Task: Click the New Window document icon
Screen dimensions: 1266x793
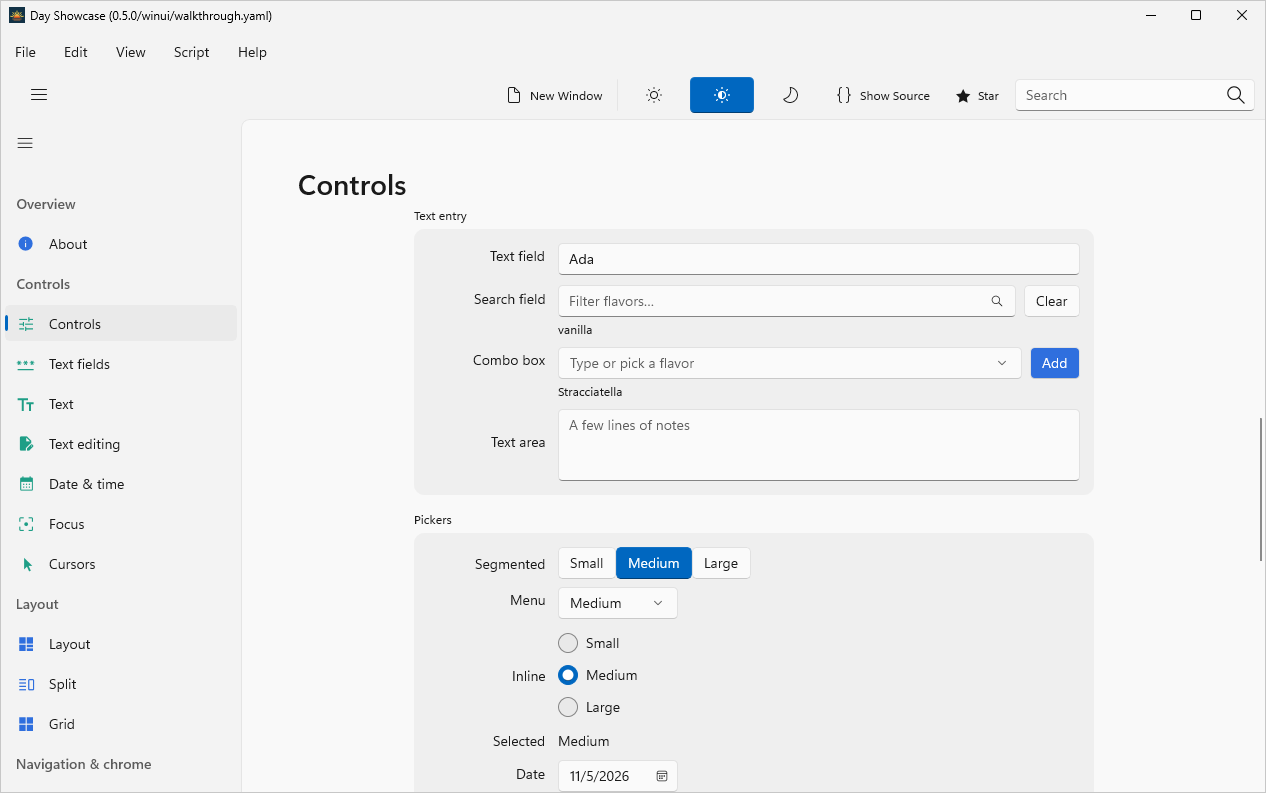Action: [x=514, y=95]
